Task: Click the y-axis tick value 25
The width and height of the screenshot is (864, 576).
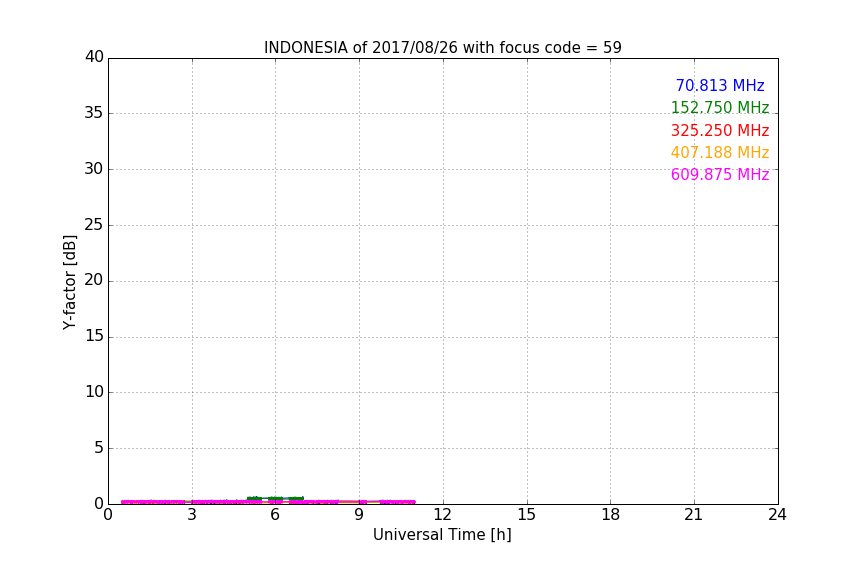Action: (x=94, y=224)
